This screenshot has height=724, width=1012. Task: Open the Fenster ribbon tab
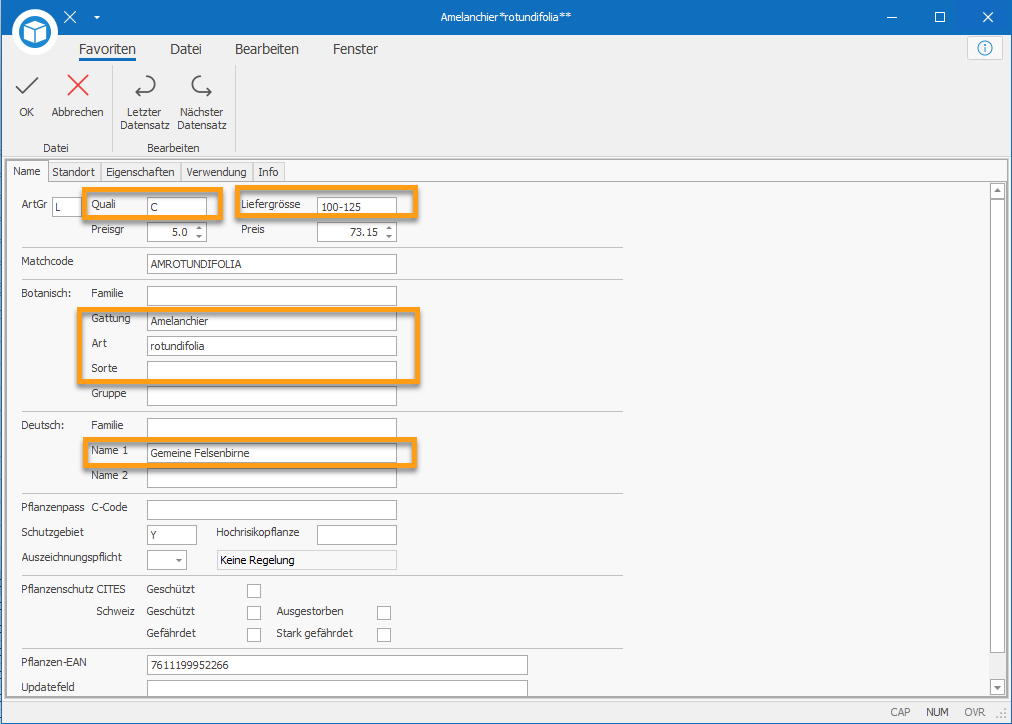(x=355, y=49)
